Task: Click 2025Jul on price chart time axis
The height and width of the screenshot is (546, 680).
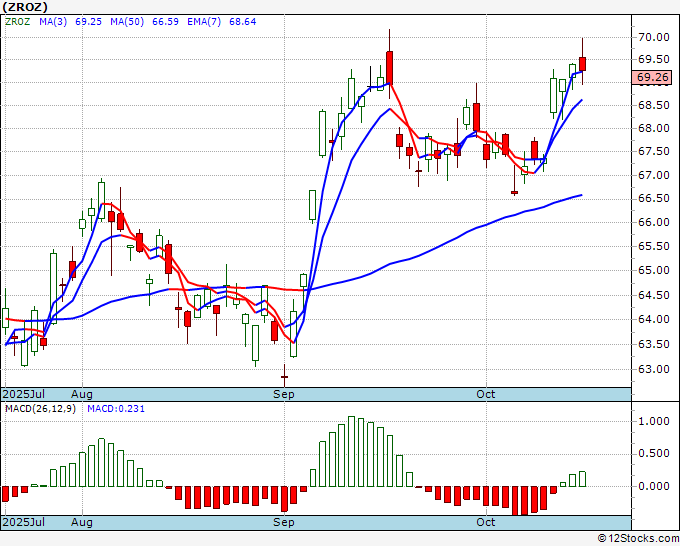Action: [24, 394]
